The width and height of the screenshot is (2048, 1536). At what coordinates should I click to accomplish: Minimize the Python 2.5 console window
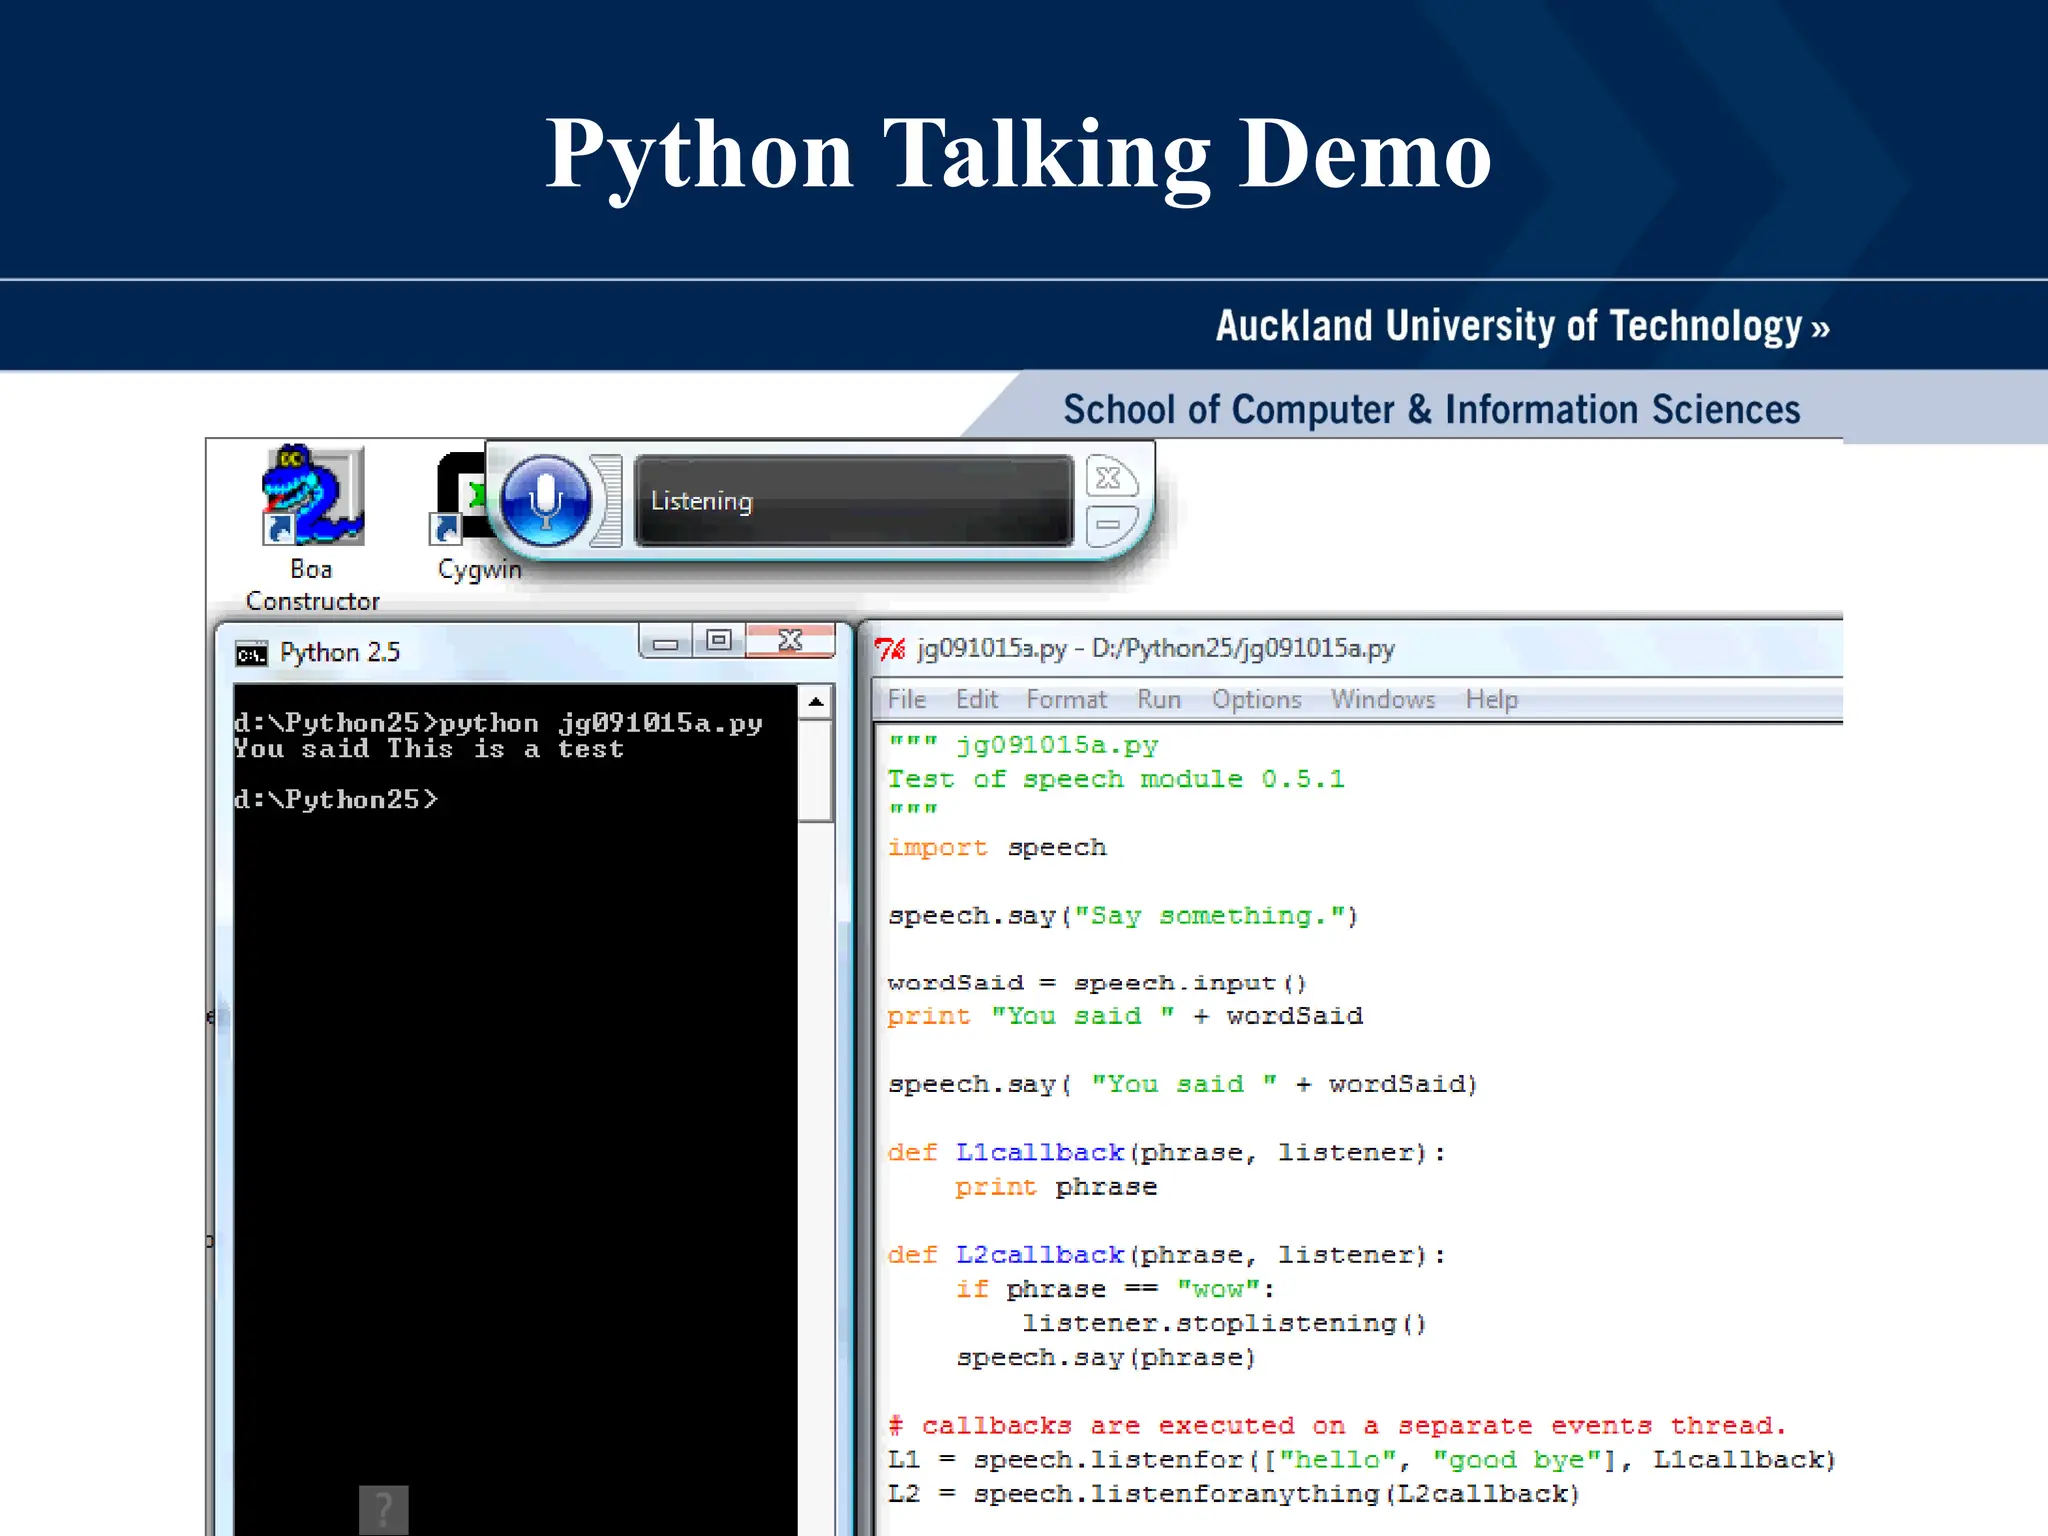[x=666, y=642]
